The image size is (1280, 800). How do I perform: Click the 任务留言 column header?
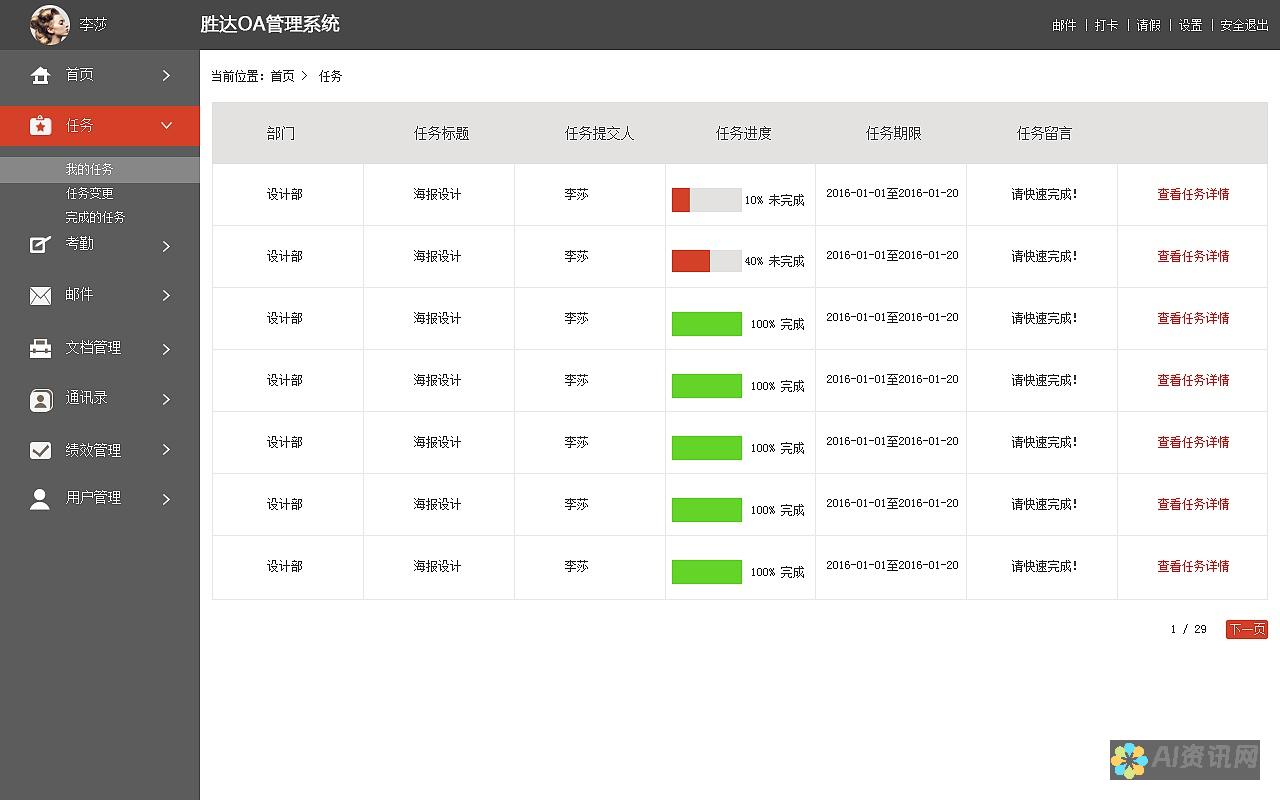coord(1044,133)
